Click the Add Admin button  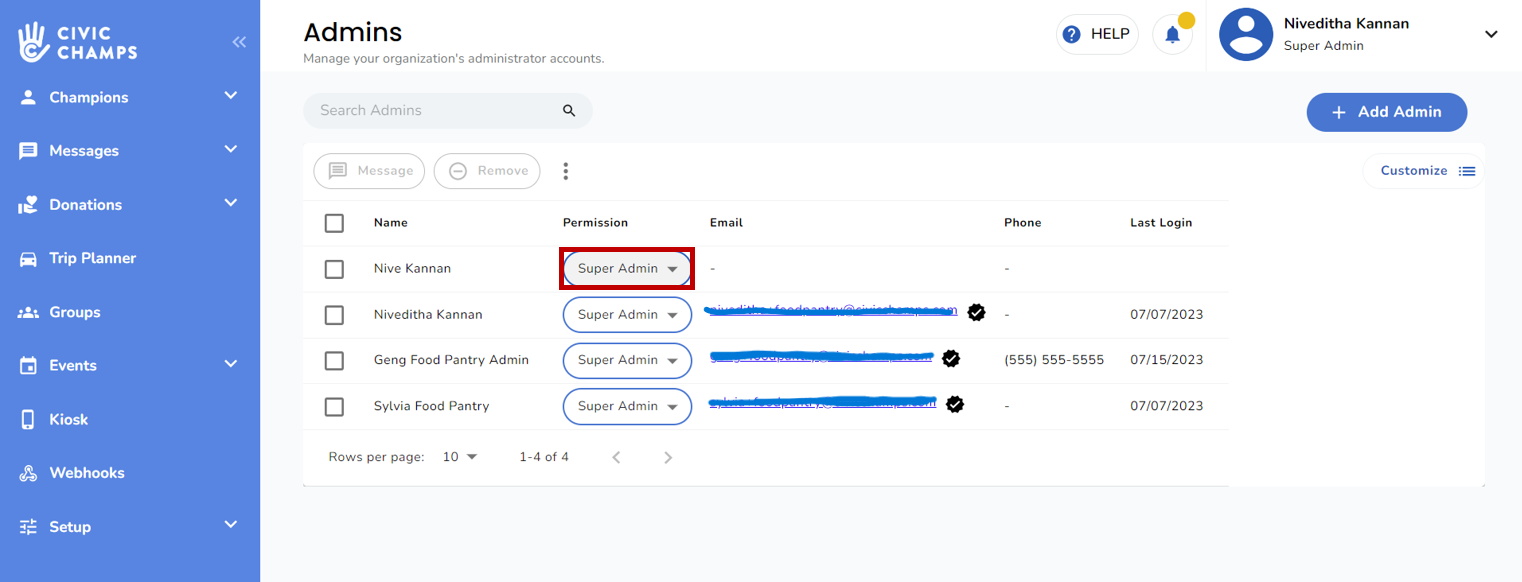(x=1386, y=112)
